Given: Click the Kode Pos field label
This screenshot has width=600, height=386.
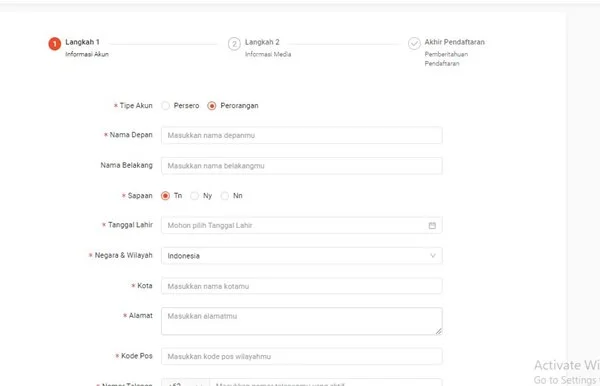Looking at the screenshot, I should [x=137, y=356].
